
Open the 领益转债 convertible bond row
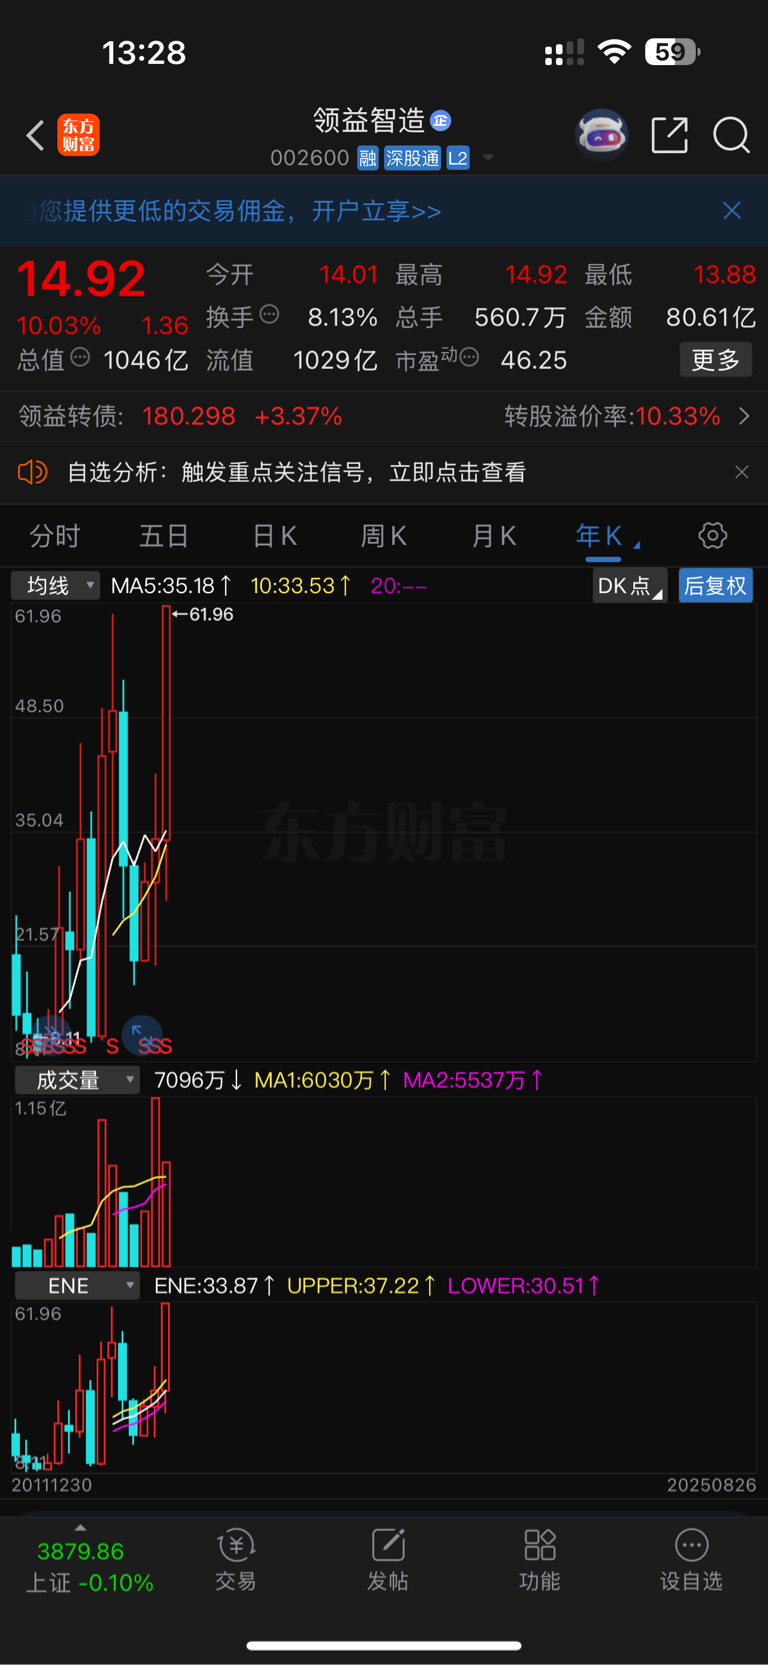pos(384,416)
